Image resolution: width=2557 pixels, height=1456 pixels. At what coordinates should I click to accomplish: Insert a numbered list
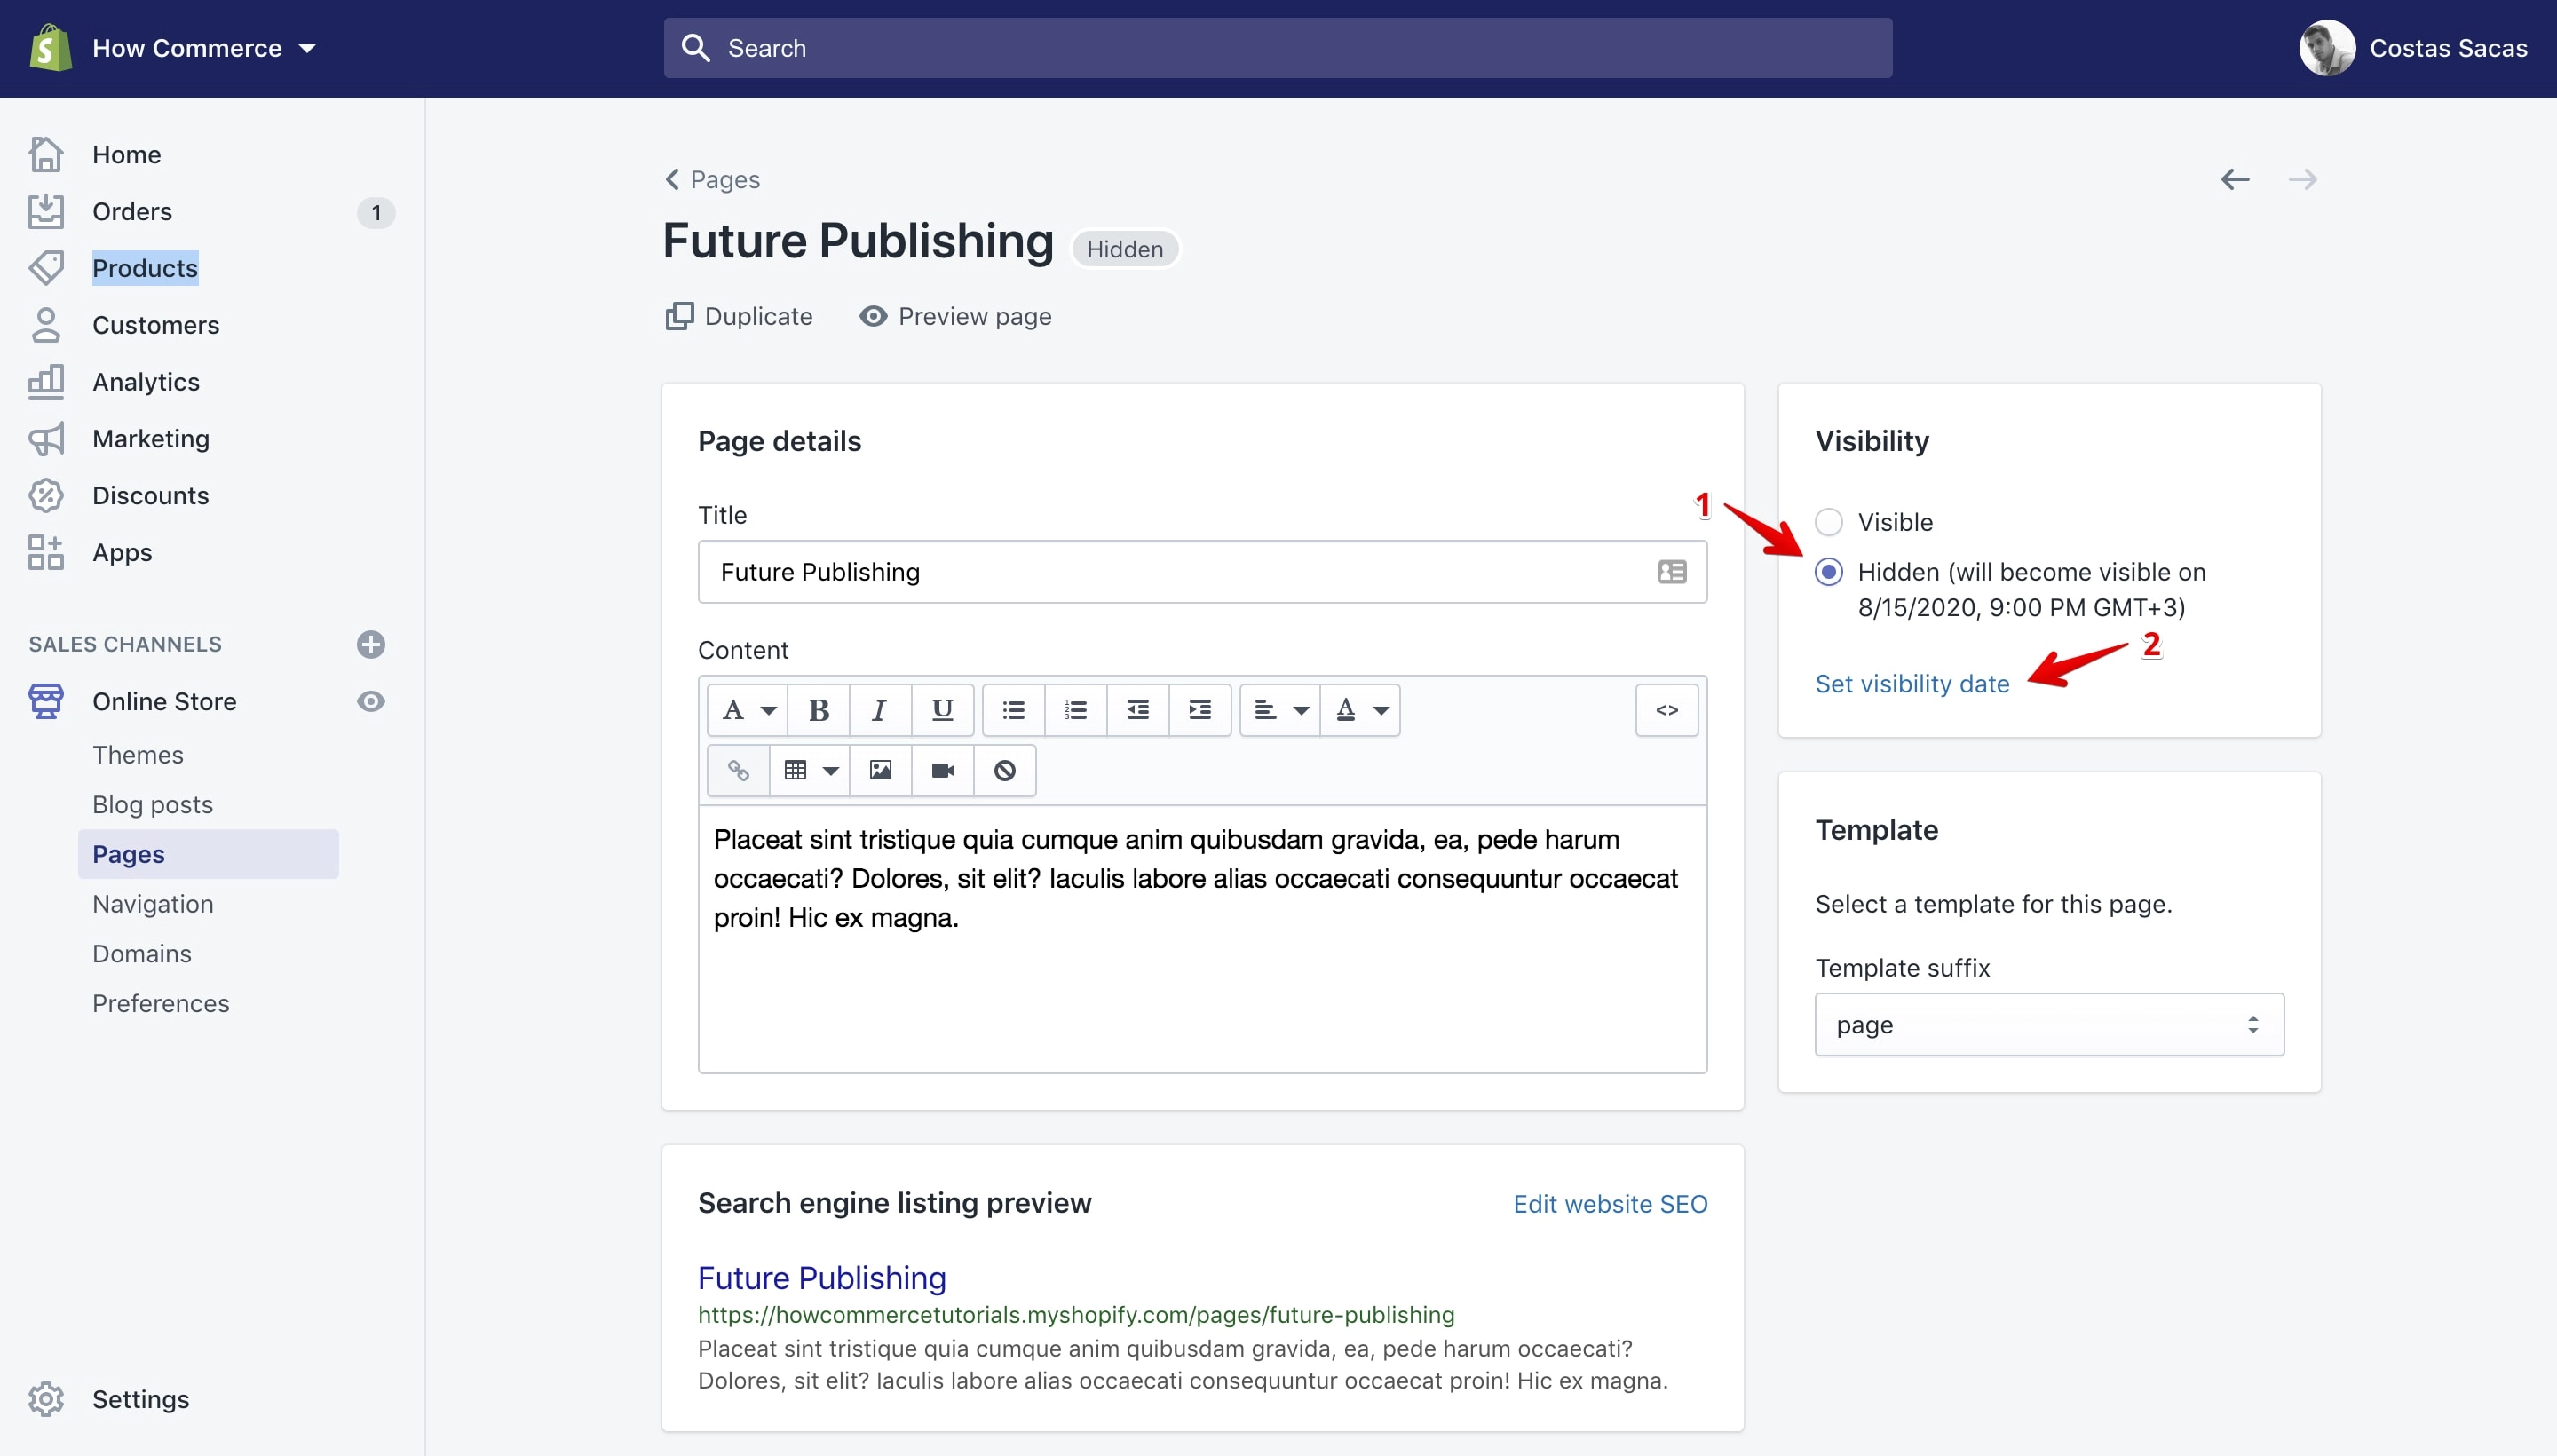(x=1076, y=710)
